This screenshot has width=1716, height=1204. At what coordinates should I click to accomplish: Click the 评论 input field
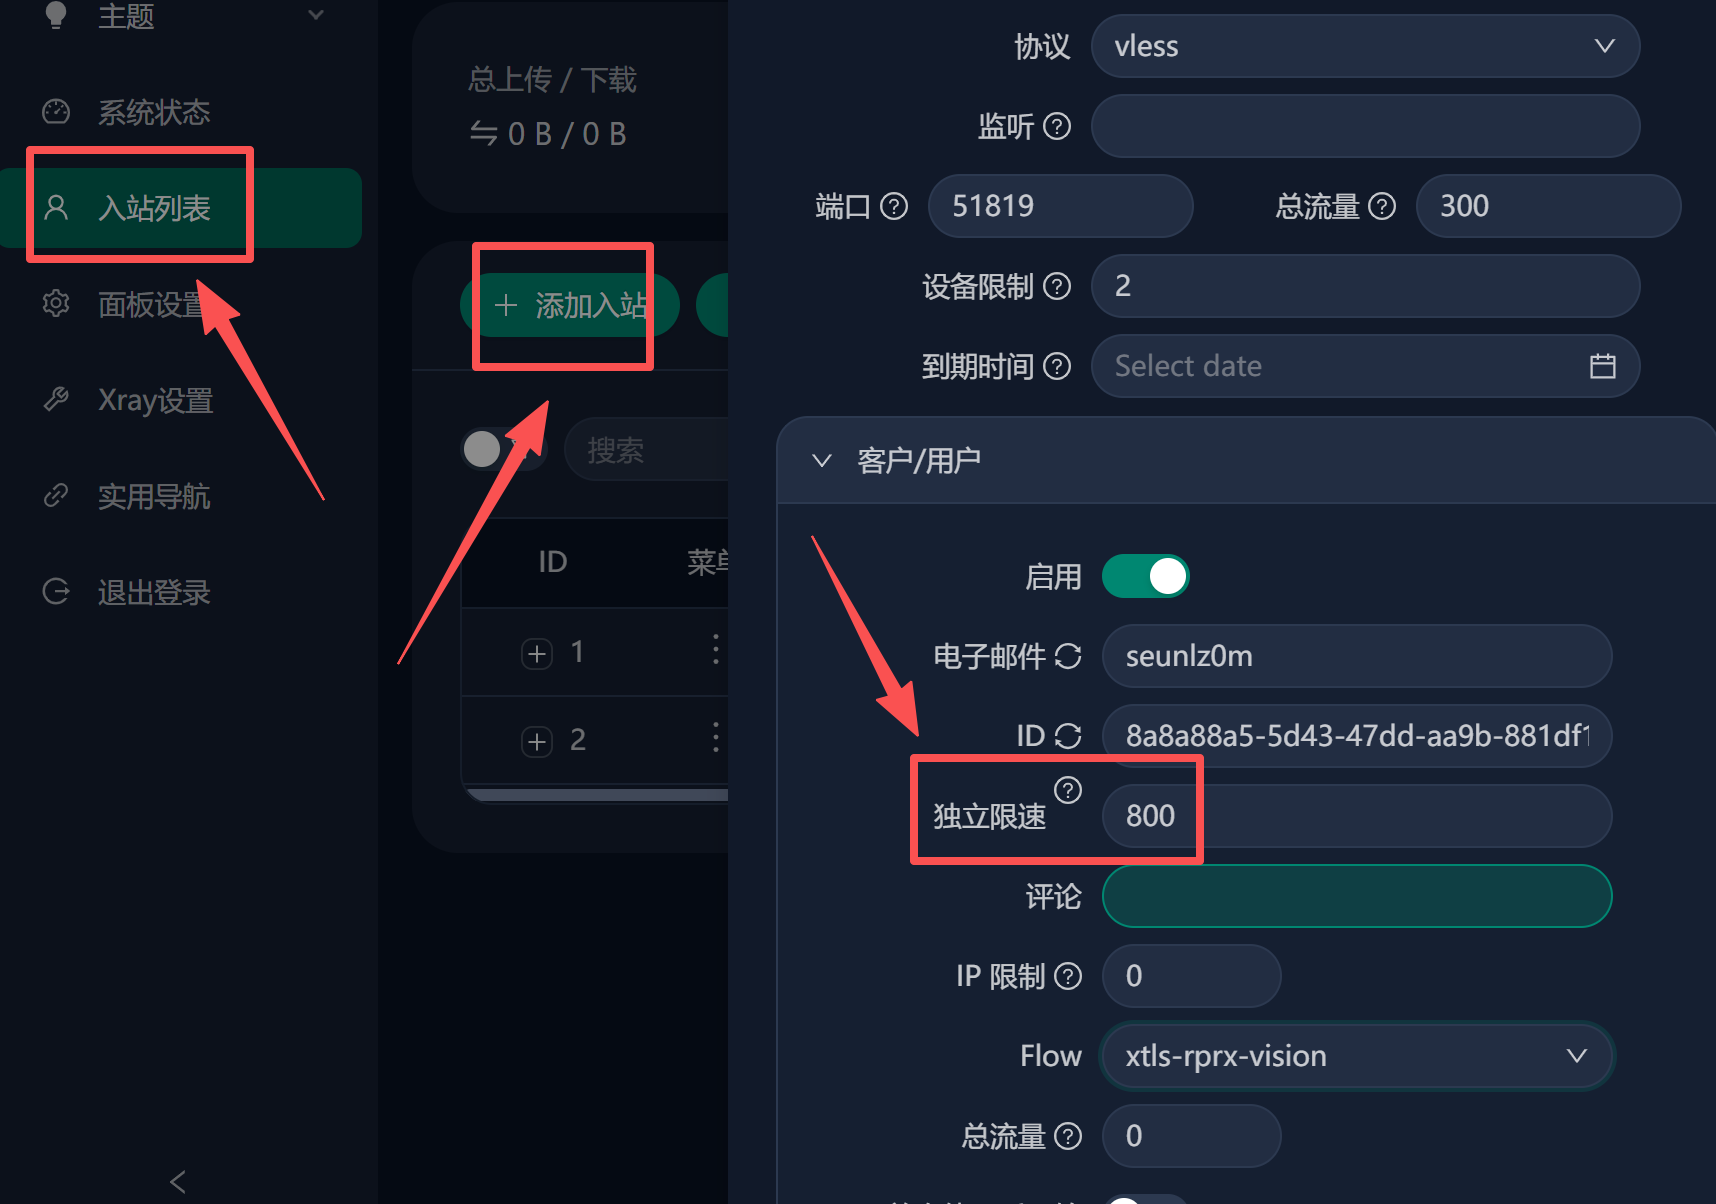click(x=1357, y=896)
